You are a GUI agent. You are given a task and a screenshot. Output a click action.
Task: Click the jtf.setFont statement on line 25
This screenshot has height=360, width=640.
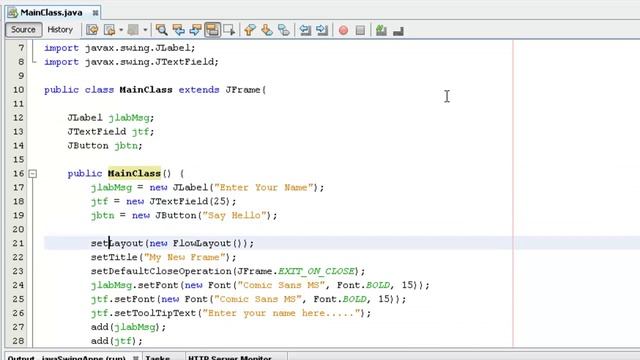249,299
